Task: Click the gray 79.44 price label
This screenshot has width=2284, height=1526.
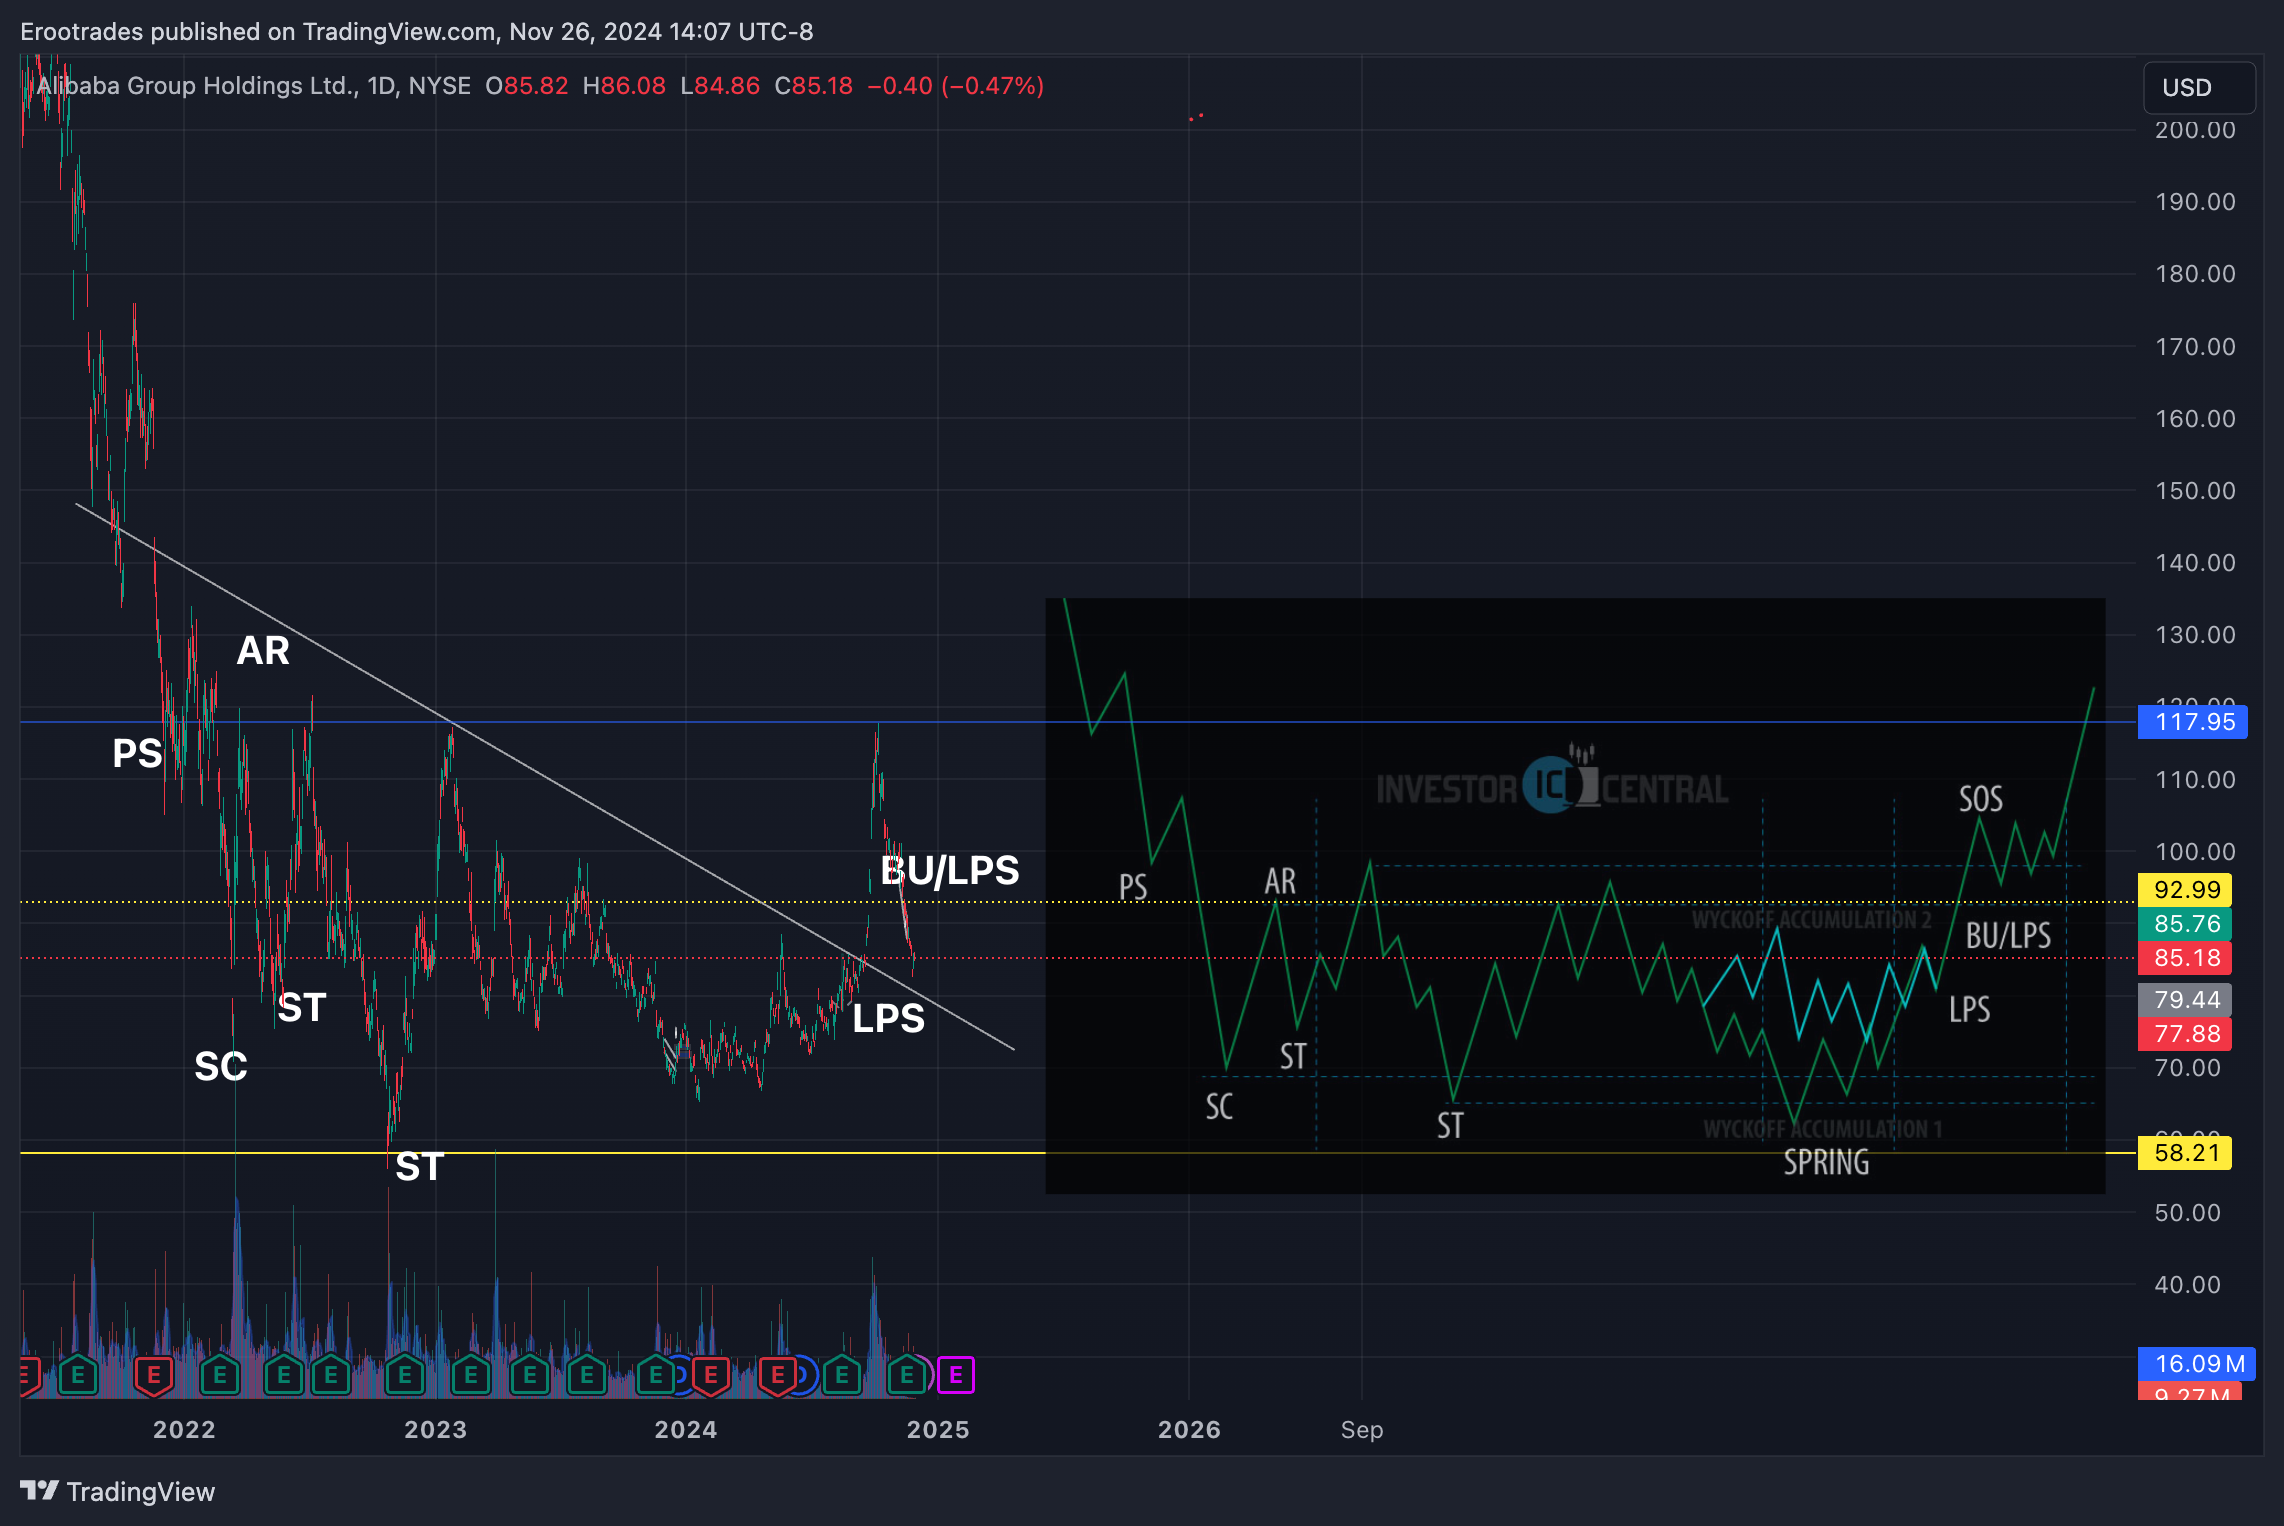Action: [x=2185, y=999]
